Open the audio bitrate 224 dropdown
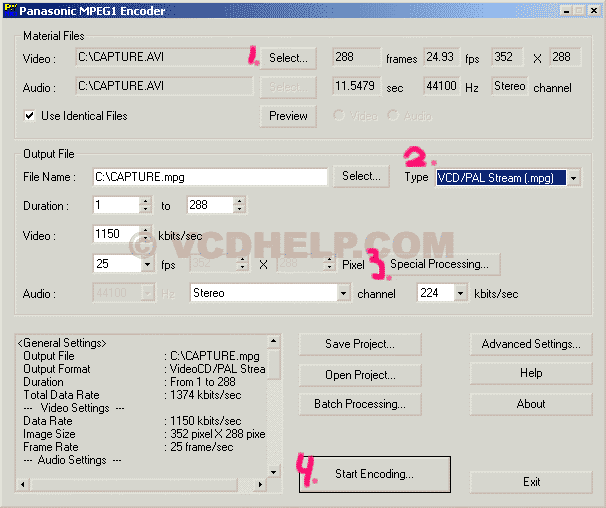Viewport: 606px width, 508px height. point(460,293)
